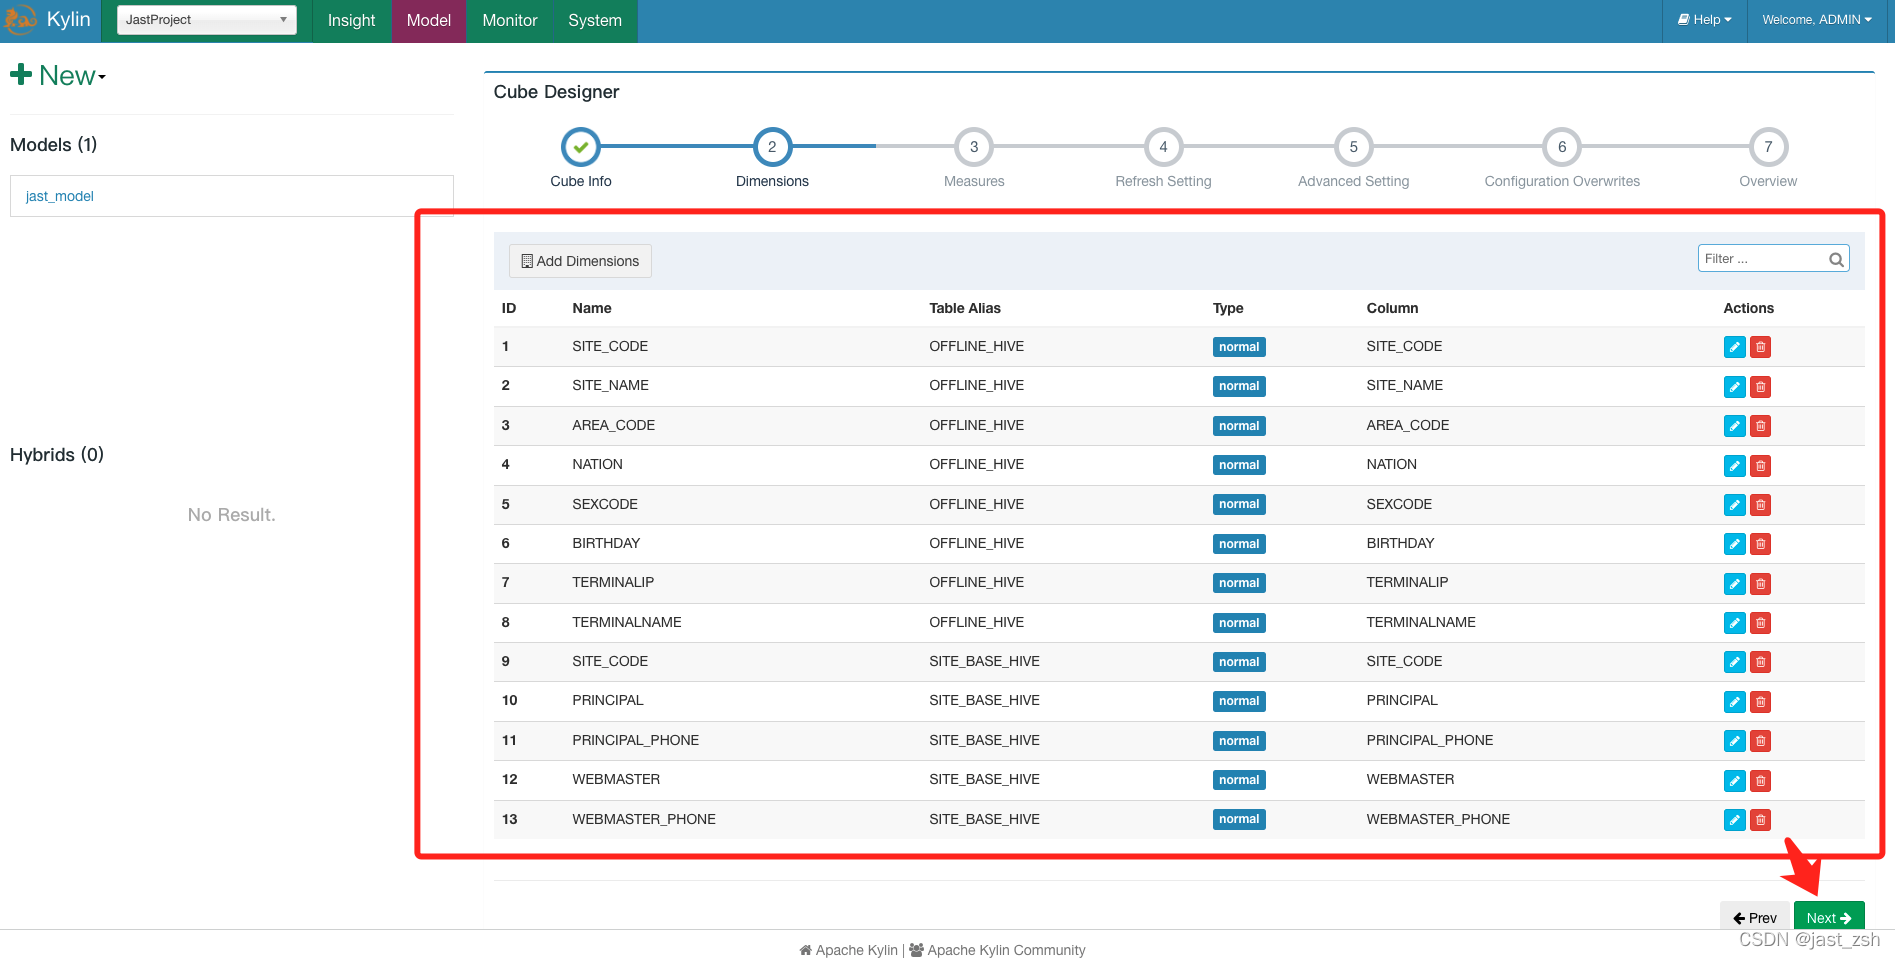Viewport: 1895px width, 959px height.
Task: Expand the New dropdown menu
Action: (x=58, y=75)
